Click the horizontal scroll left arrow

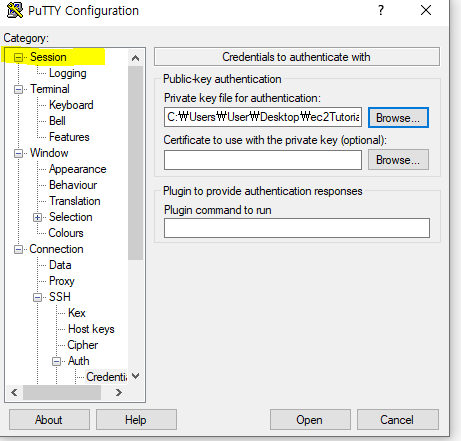[x=14, y=393]
